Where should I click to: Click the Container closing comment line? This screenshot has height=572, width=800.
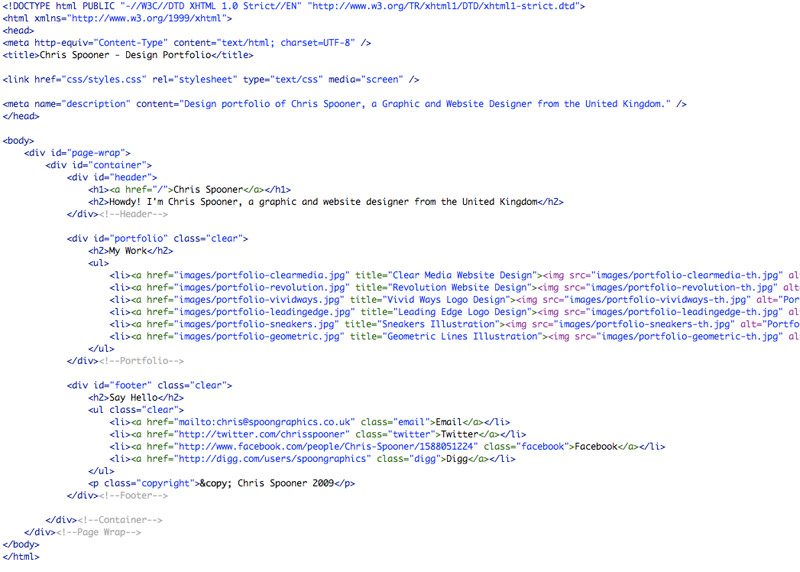104,520
